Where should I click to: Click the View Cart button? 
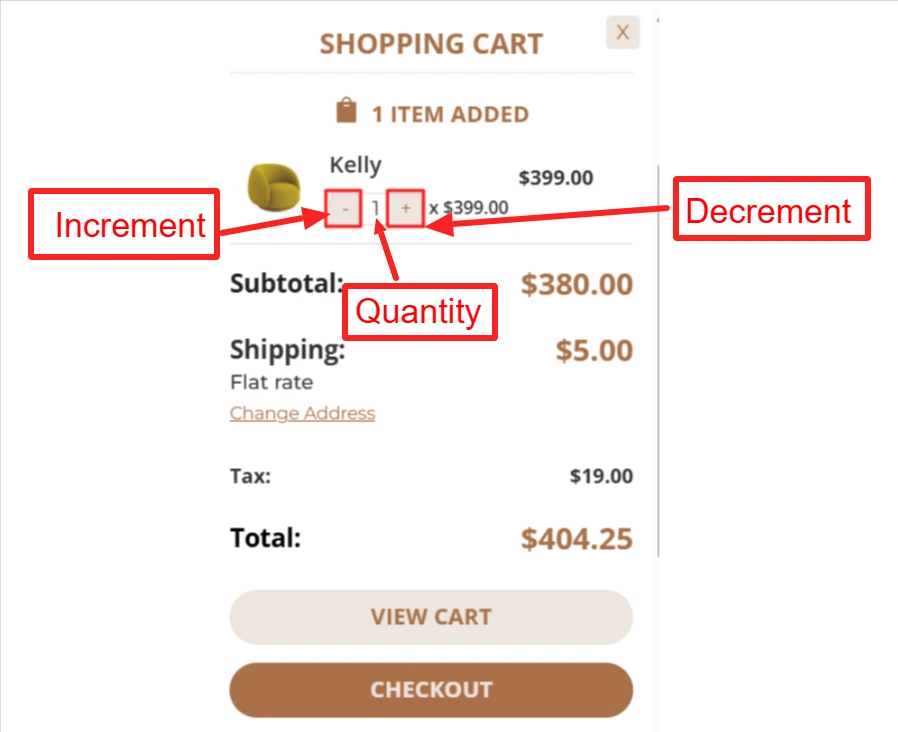click(431, 617)
